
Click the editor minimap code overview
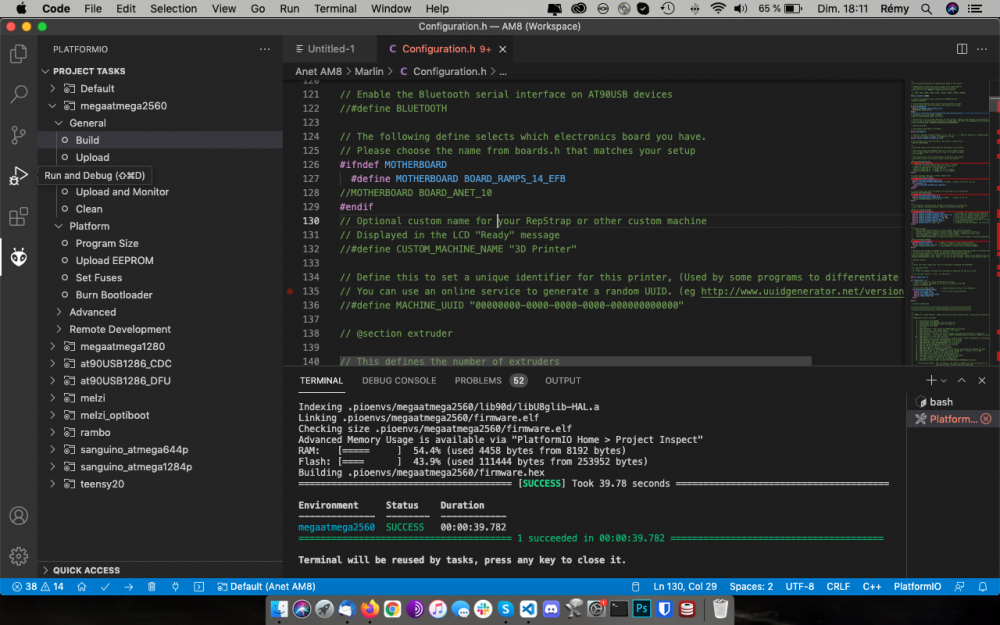pos(943,220)
